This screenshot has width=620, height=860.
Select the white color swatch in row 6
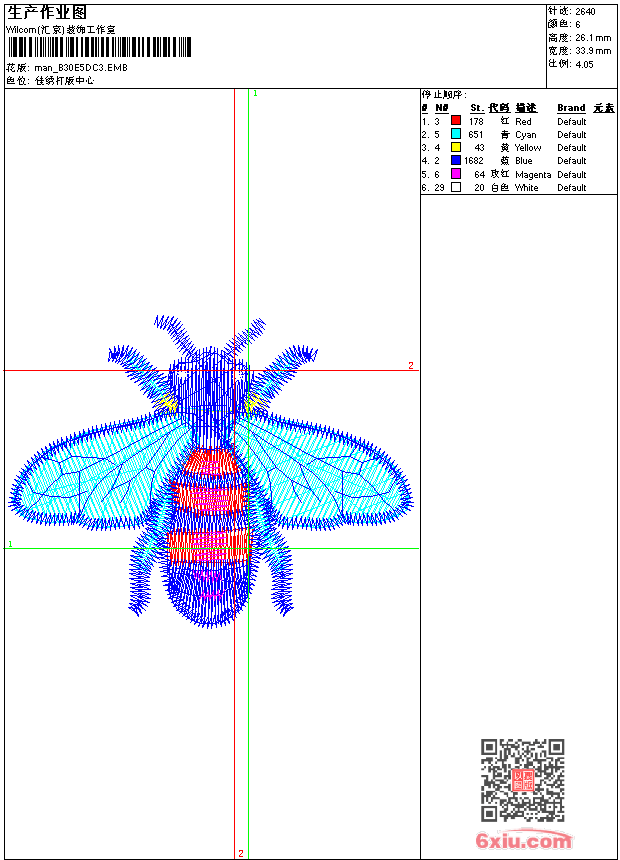pyautogui.click(x=456, y=187)
